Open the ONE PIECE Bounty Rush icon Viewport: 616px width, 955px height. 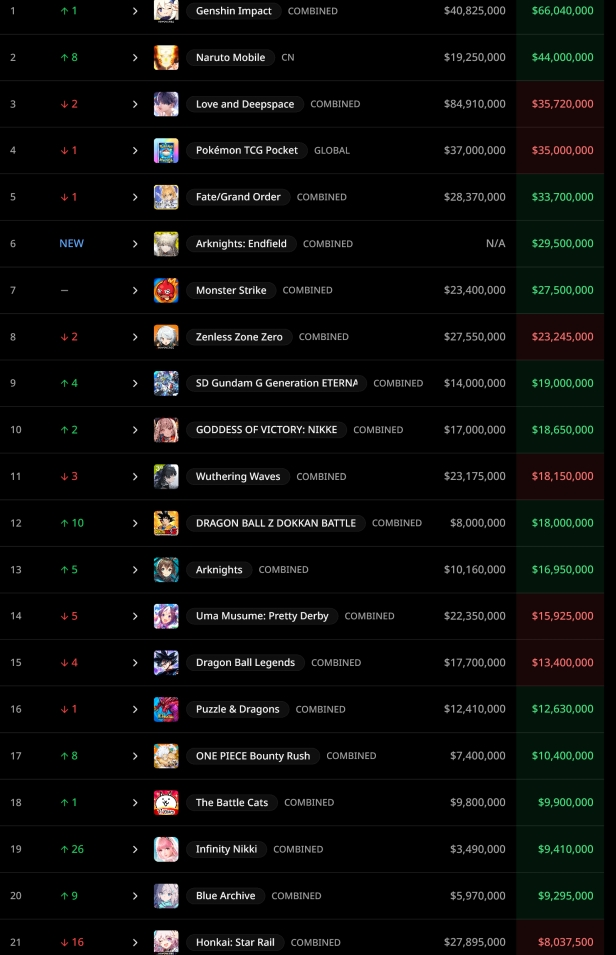(166, 756)
